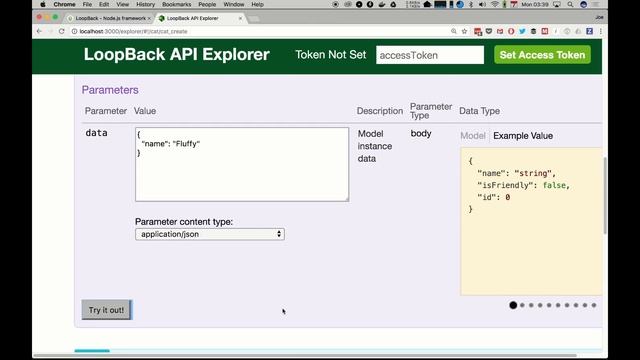This screenshot has height=360, width=640.
Task: Click inside the data value textarea
Action: pos(242,164)
